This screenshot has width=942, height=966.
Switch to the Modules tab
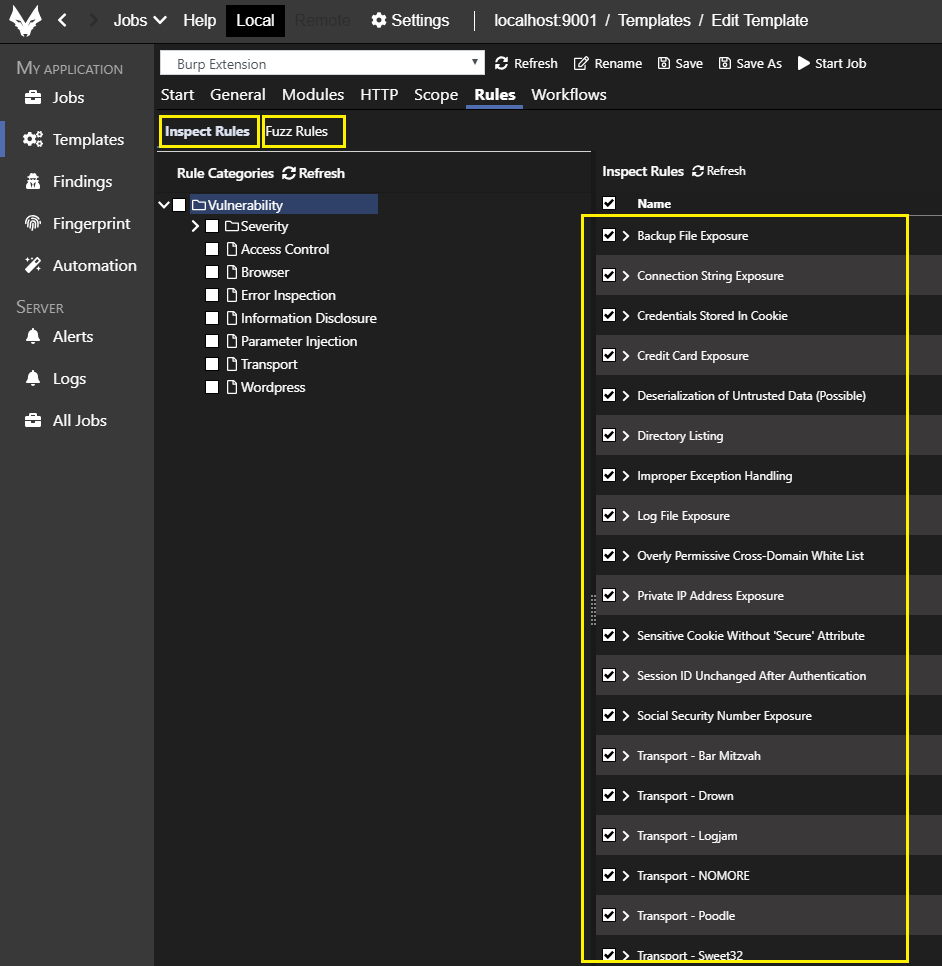[313, 94]
